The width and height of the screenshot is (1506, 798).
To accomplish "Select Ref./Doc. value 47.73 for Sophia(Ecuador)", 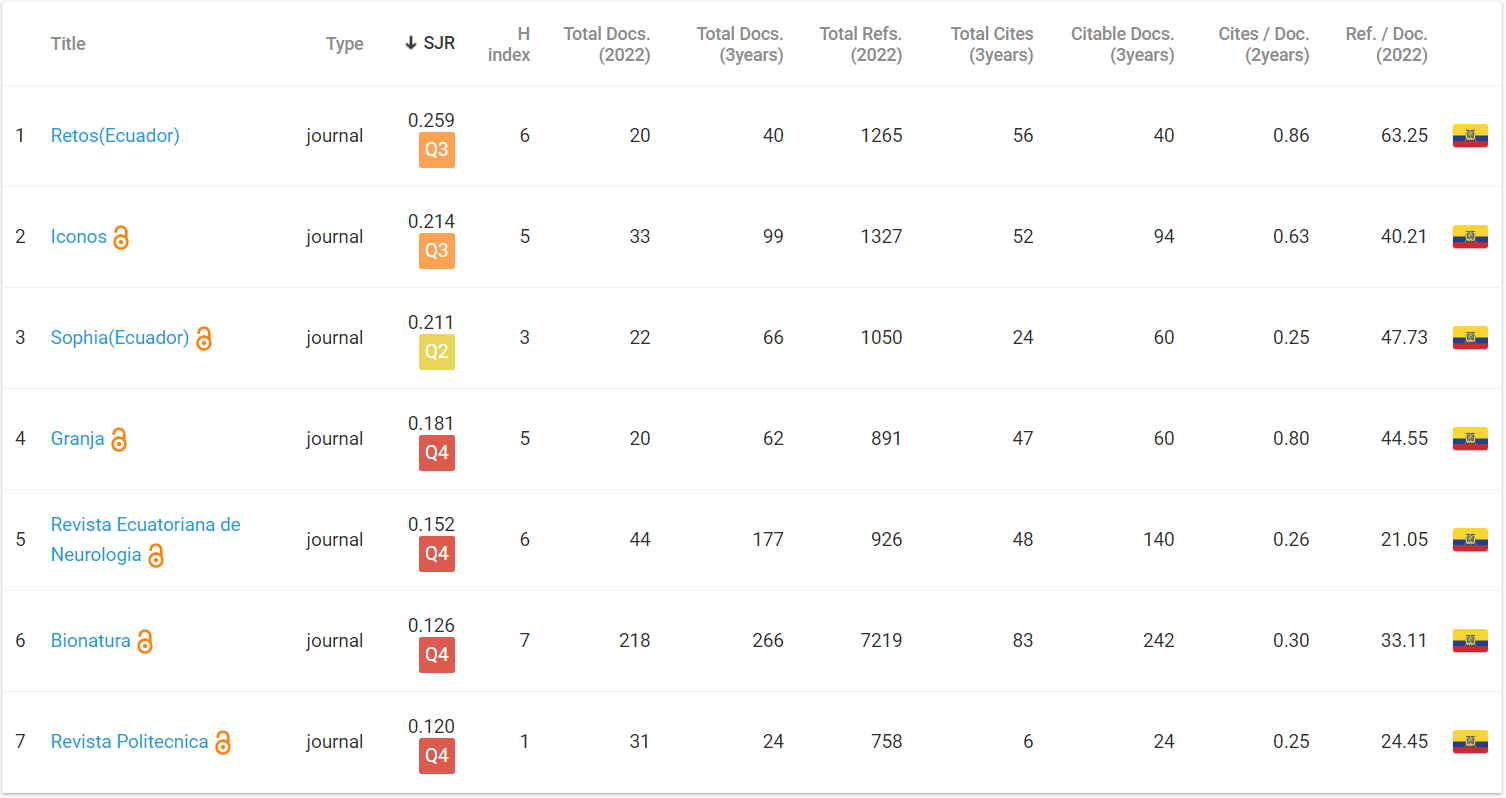I will click(x=1405, y=338).
